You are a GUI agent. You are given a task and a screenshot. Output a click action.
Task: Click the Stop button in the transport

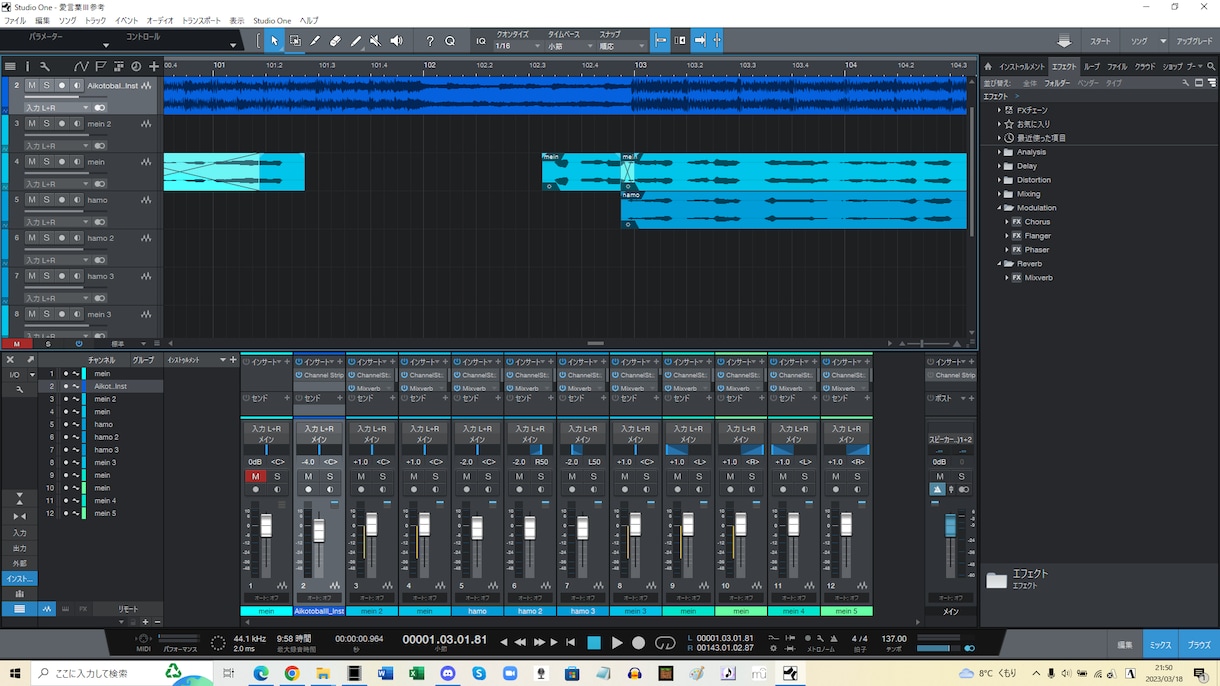click(x=594, y=643)
